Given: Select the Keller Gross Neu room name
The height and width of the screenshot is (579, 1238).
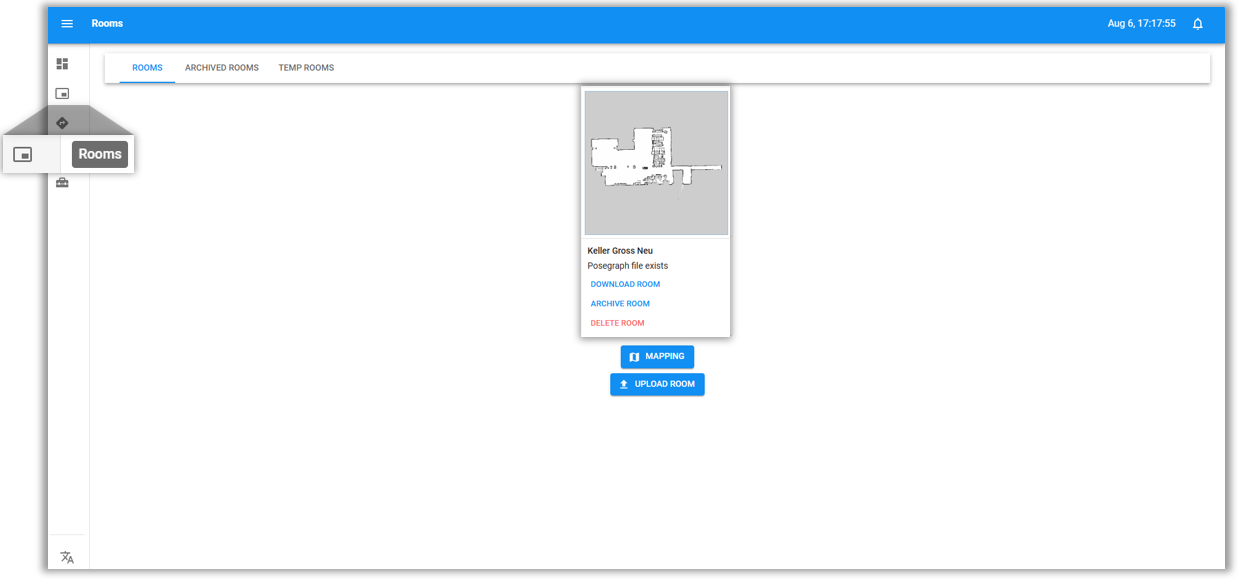Looking at the screenshot, I should [620, 251].
